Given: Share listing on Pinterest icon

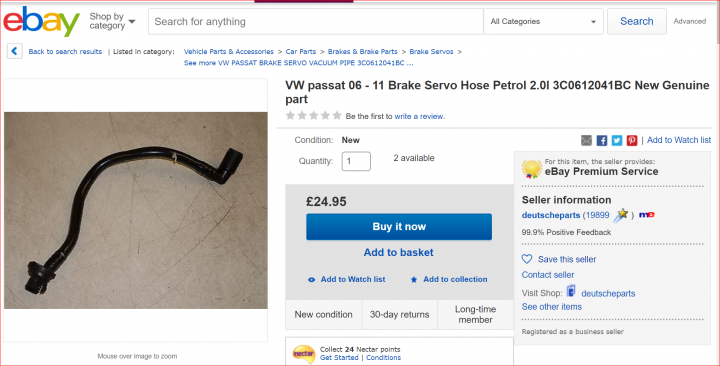Looking at the screenshot, I should coord(632,141).
